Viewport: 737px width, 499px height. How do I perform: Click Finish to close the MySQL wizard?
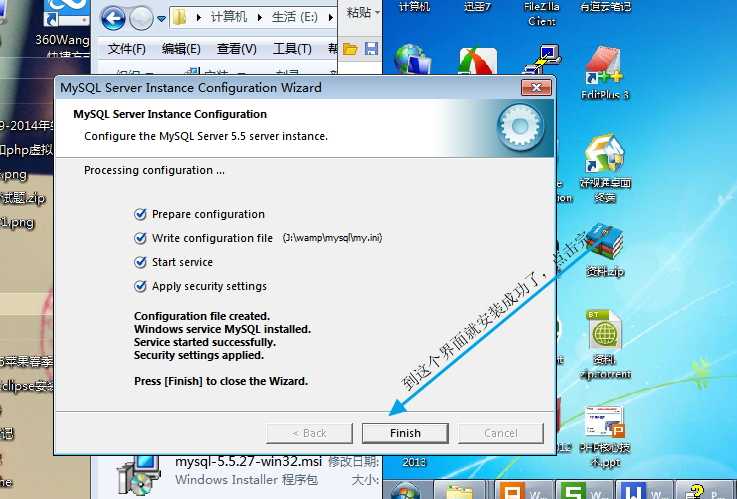405,433
